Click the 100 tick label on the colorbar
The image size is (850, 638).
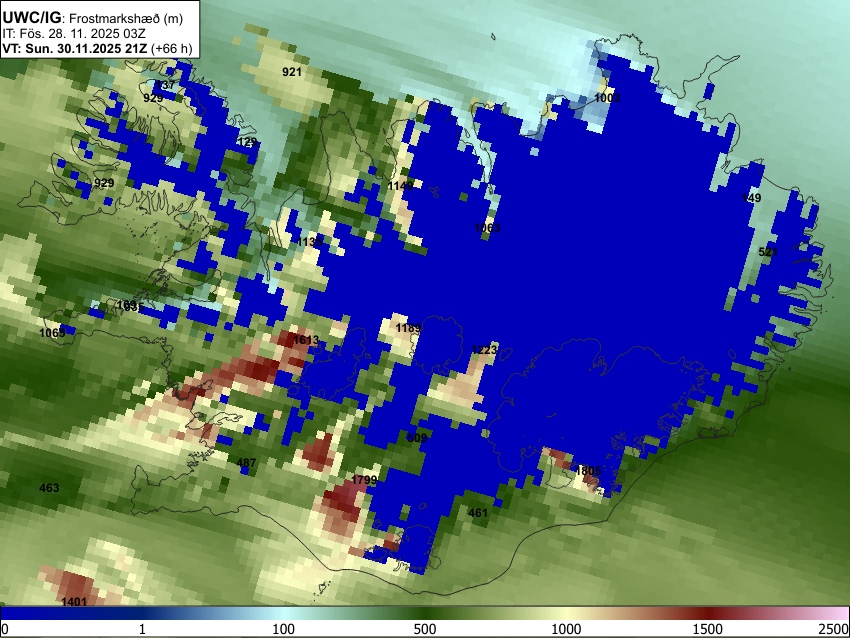click(x=283, y=629)
